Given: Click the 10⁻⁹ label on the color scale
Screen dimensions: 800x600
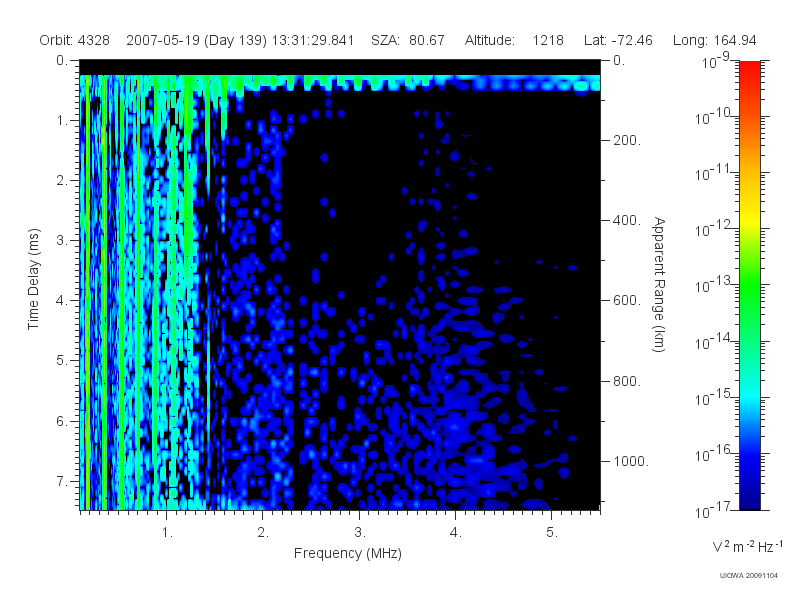Looking at the screenshot, I should tap(716, 61).
